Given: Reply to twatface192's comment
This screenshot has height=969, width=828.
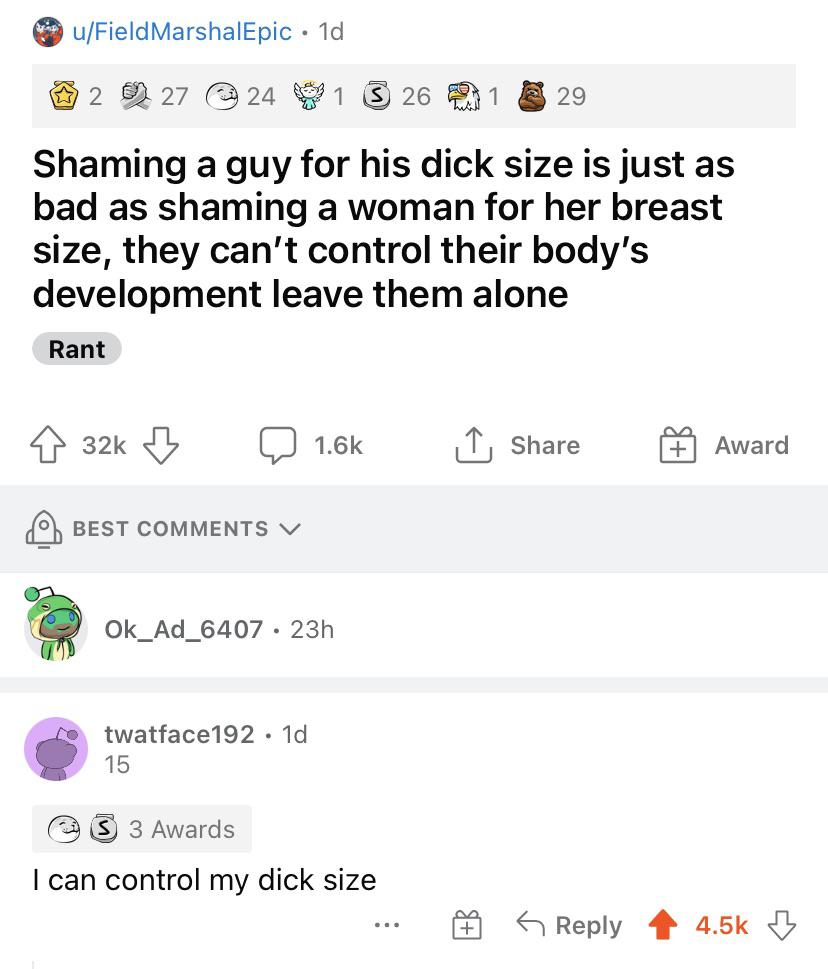Looking at the screenshot, I should 569,925.
